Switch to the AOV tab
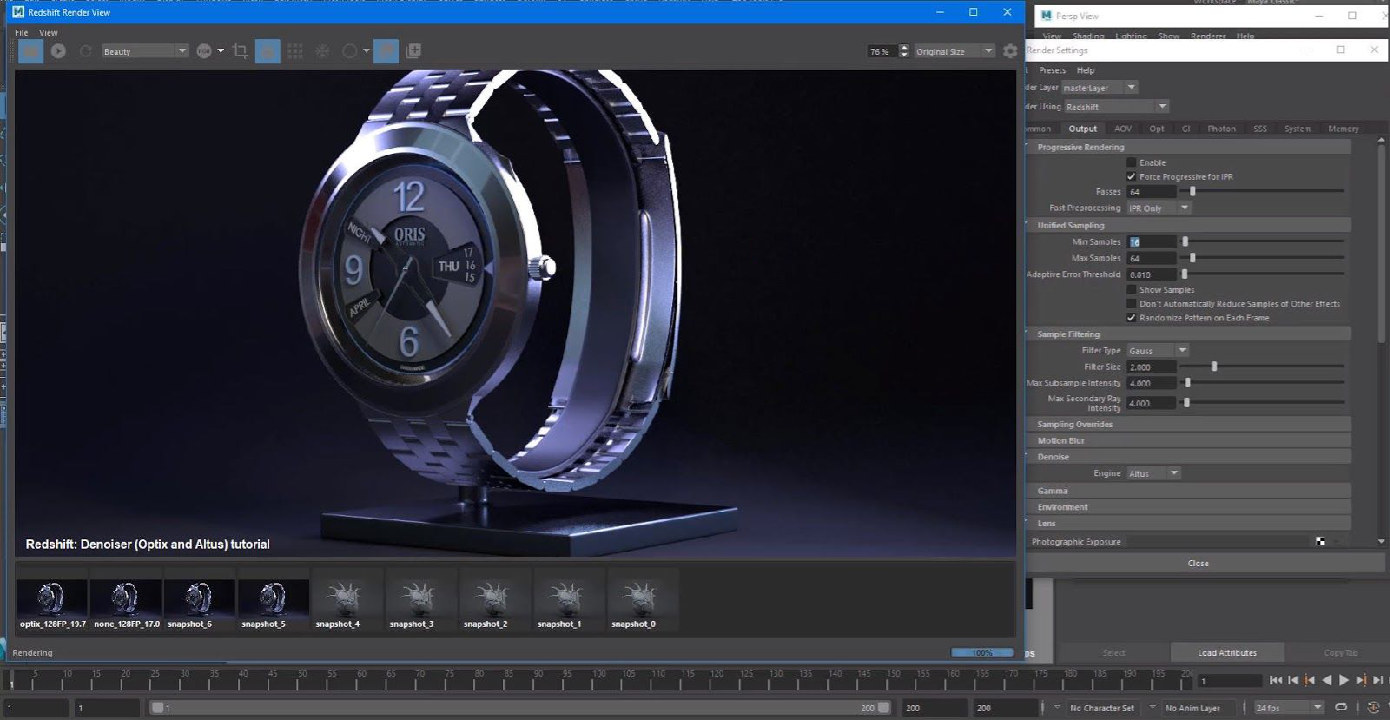The width and height of the screenshot is (1390, 720). tap(1123, 129)
